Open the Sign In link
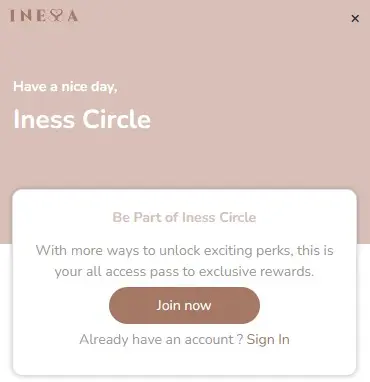Viewport: 370px width, 382px height. point(268,340)
